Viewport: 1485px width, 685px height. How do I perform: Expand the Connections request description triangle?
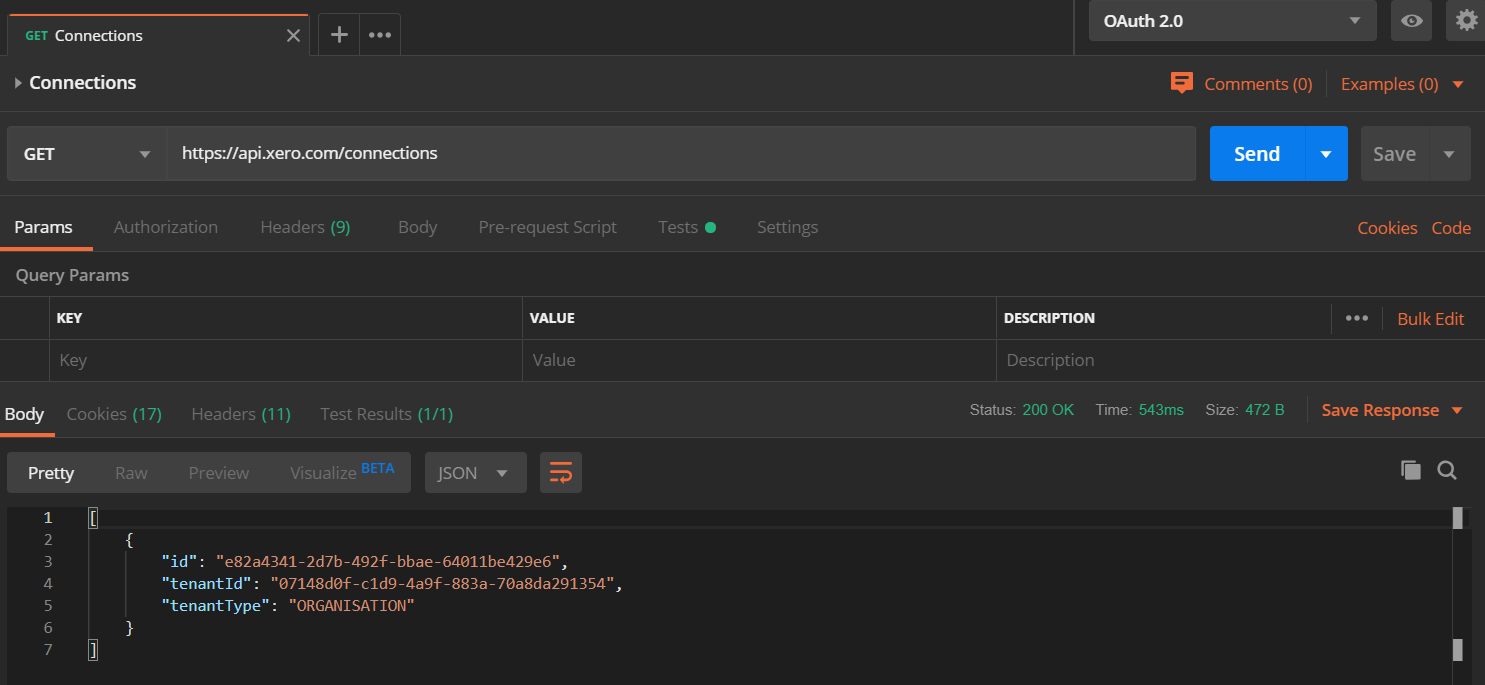pos(18,83)
